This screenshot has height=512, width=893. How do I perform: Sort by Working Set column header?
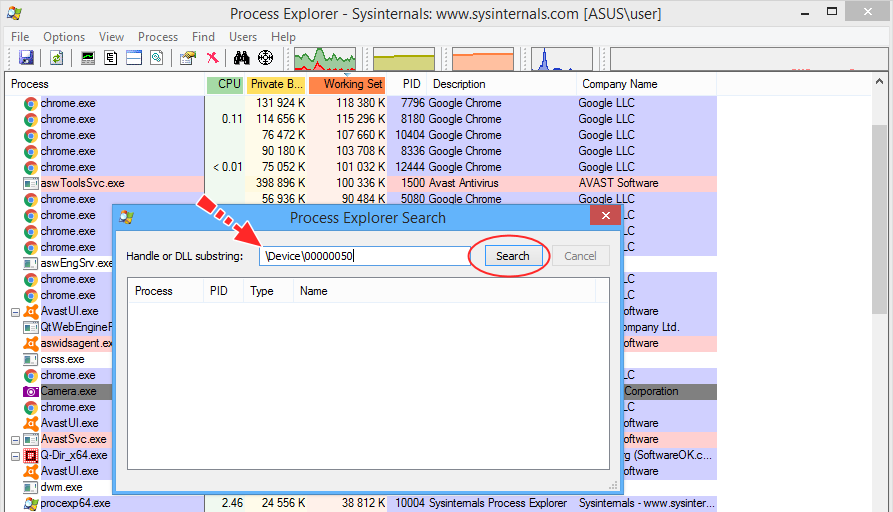click(x=347, y=84)
